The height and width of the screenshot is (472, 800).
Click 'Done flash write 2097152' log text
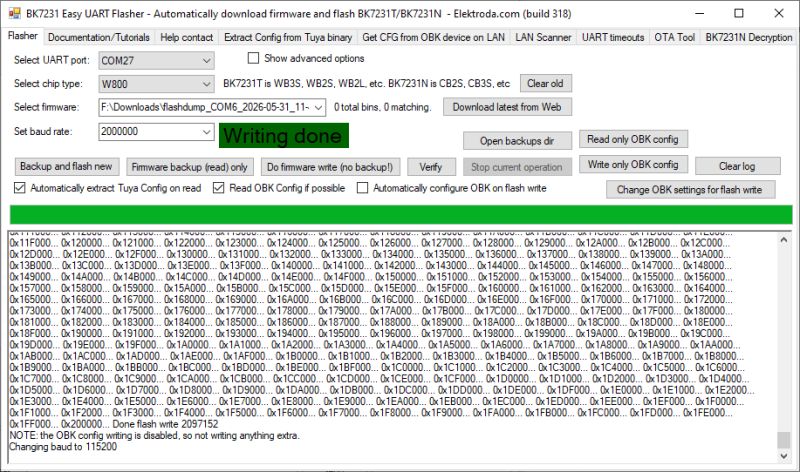pyautogui.click(x=165, y=424)
